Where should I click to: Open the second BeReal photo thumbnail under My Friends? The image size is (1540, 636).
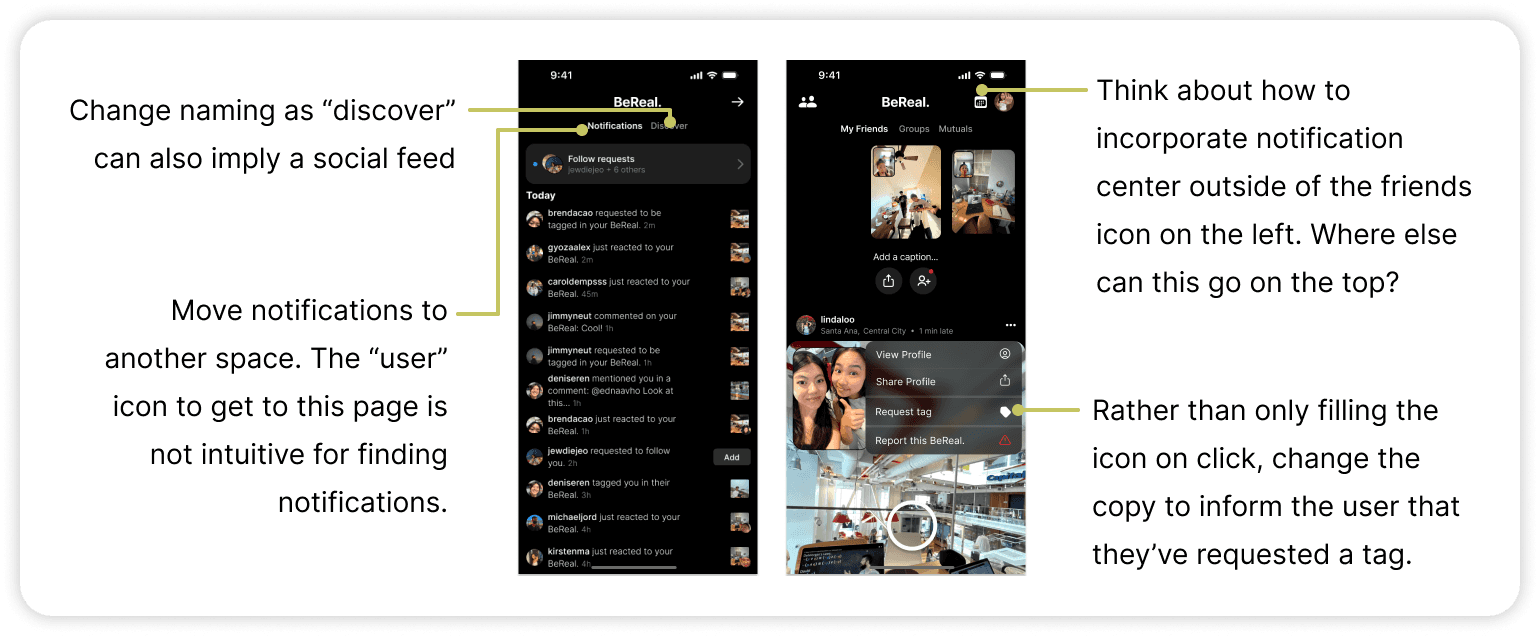pyautogui.click(x=983, y=191)
